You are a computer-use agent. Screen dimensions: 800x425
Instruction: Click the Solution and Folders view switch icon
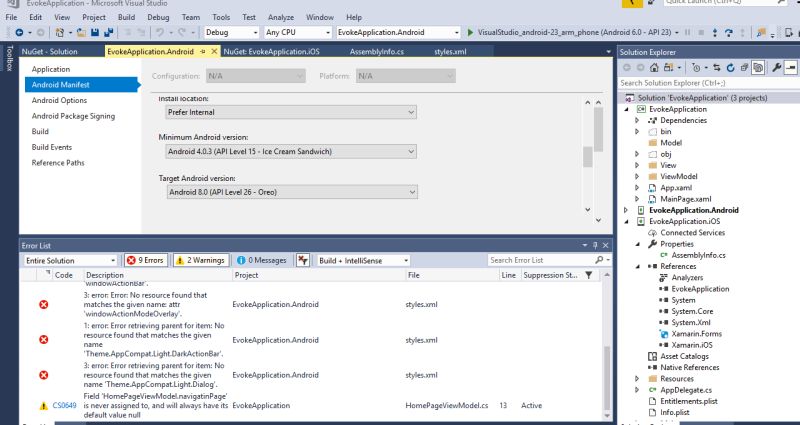point(668,67)
